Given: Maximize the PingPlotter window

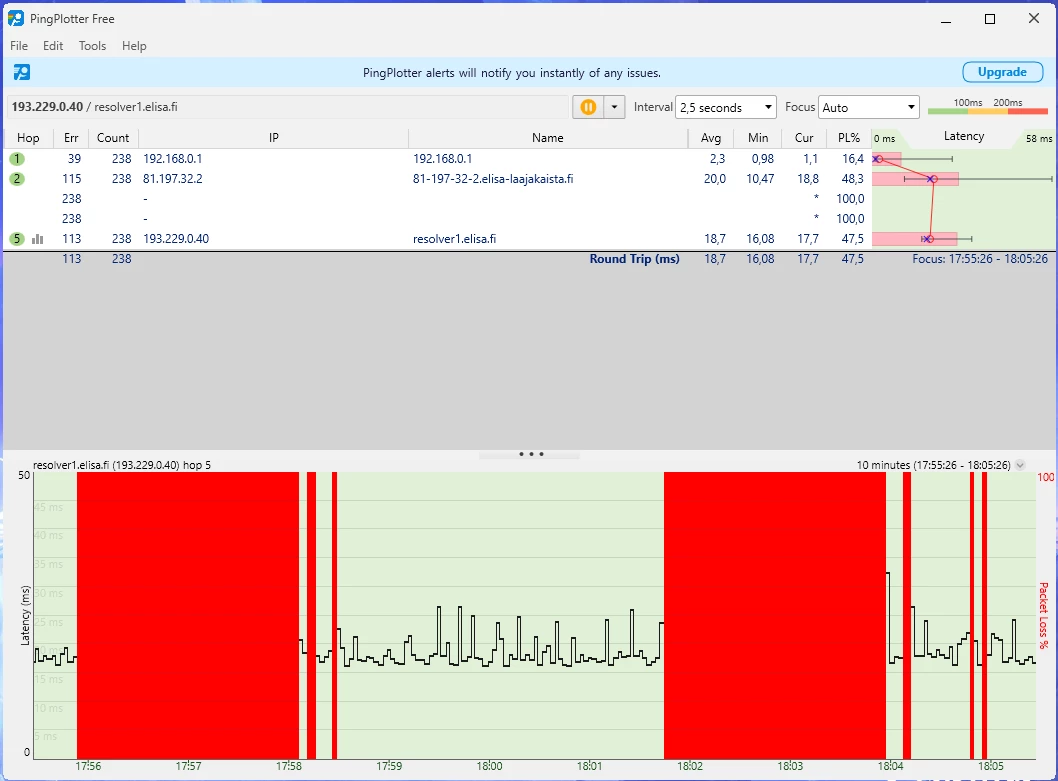Looking at the screenshot, I should point(990,19).
